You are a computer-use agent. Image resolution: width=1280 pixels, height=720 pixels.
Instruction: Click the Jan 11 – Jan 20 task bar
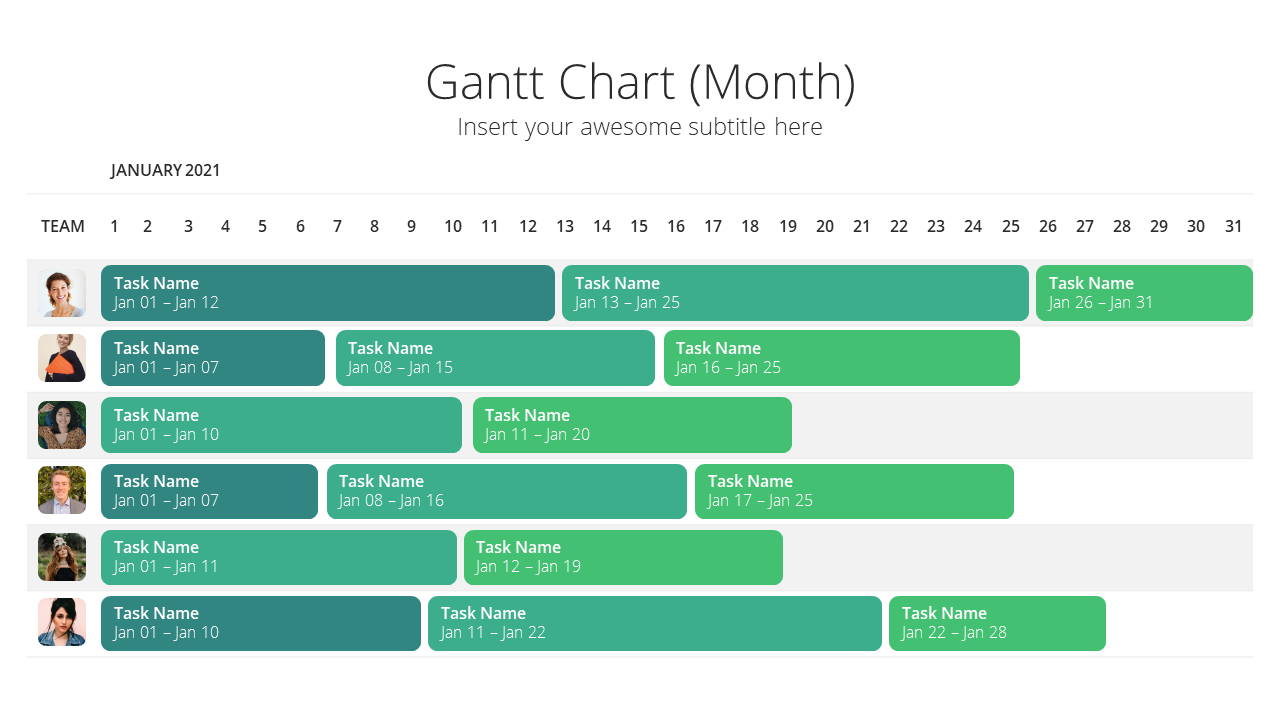click(632, 425)
